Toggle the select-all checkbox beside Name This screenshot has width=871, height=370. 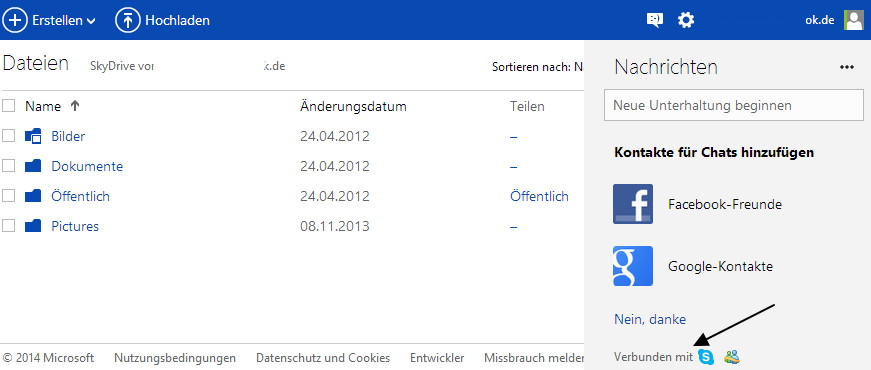point(8,106)
